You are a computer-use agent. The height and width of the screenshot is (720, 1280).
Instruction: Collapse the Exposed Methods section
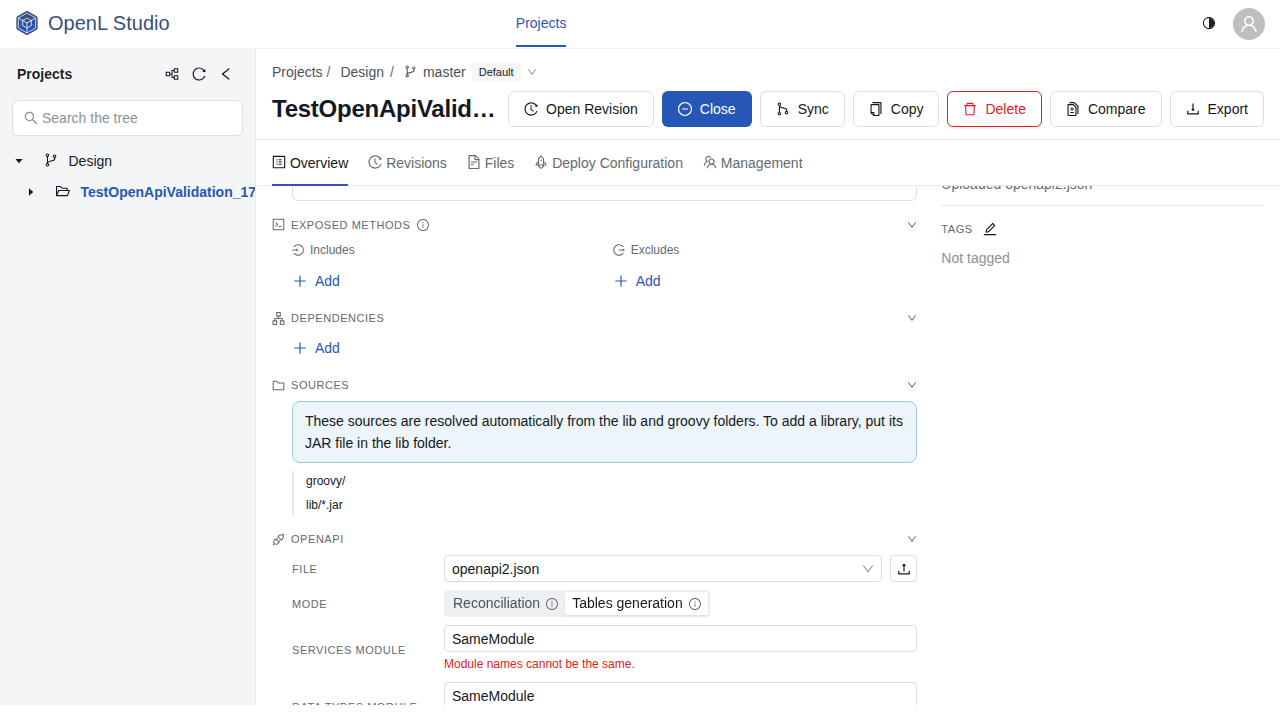click(x=911, y=225)
